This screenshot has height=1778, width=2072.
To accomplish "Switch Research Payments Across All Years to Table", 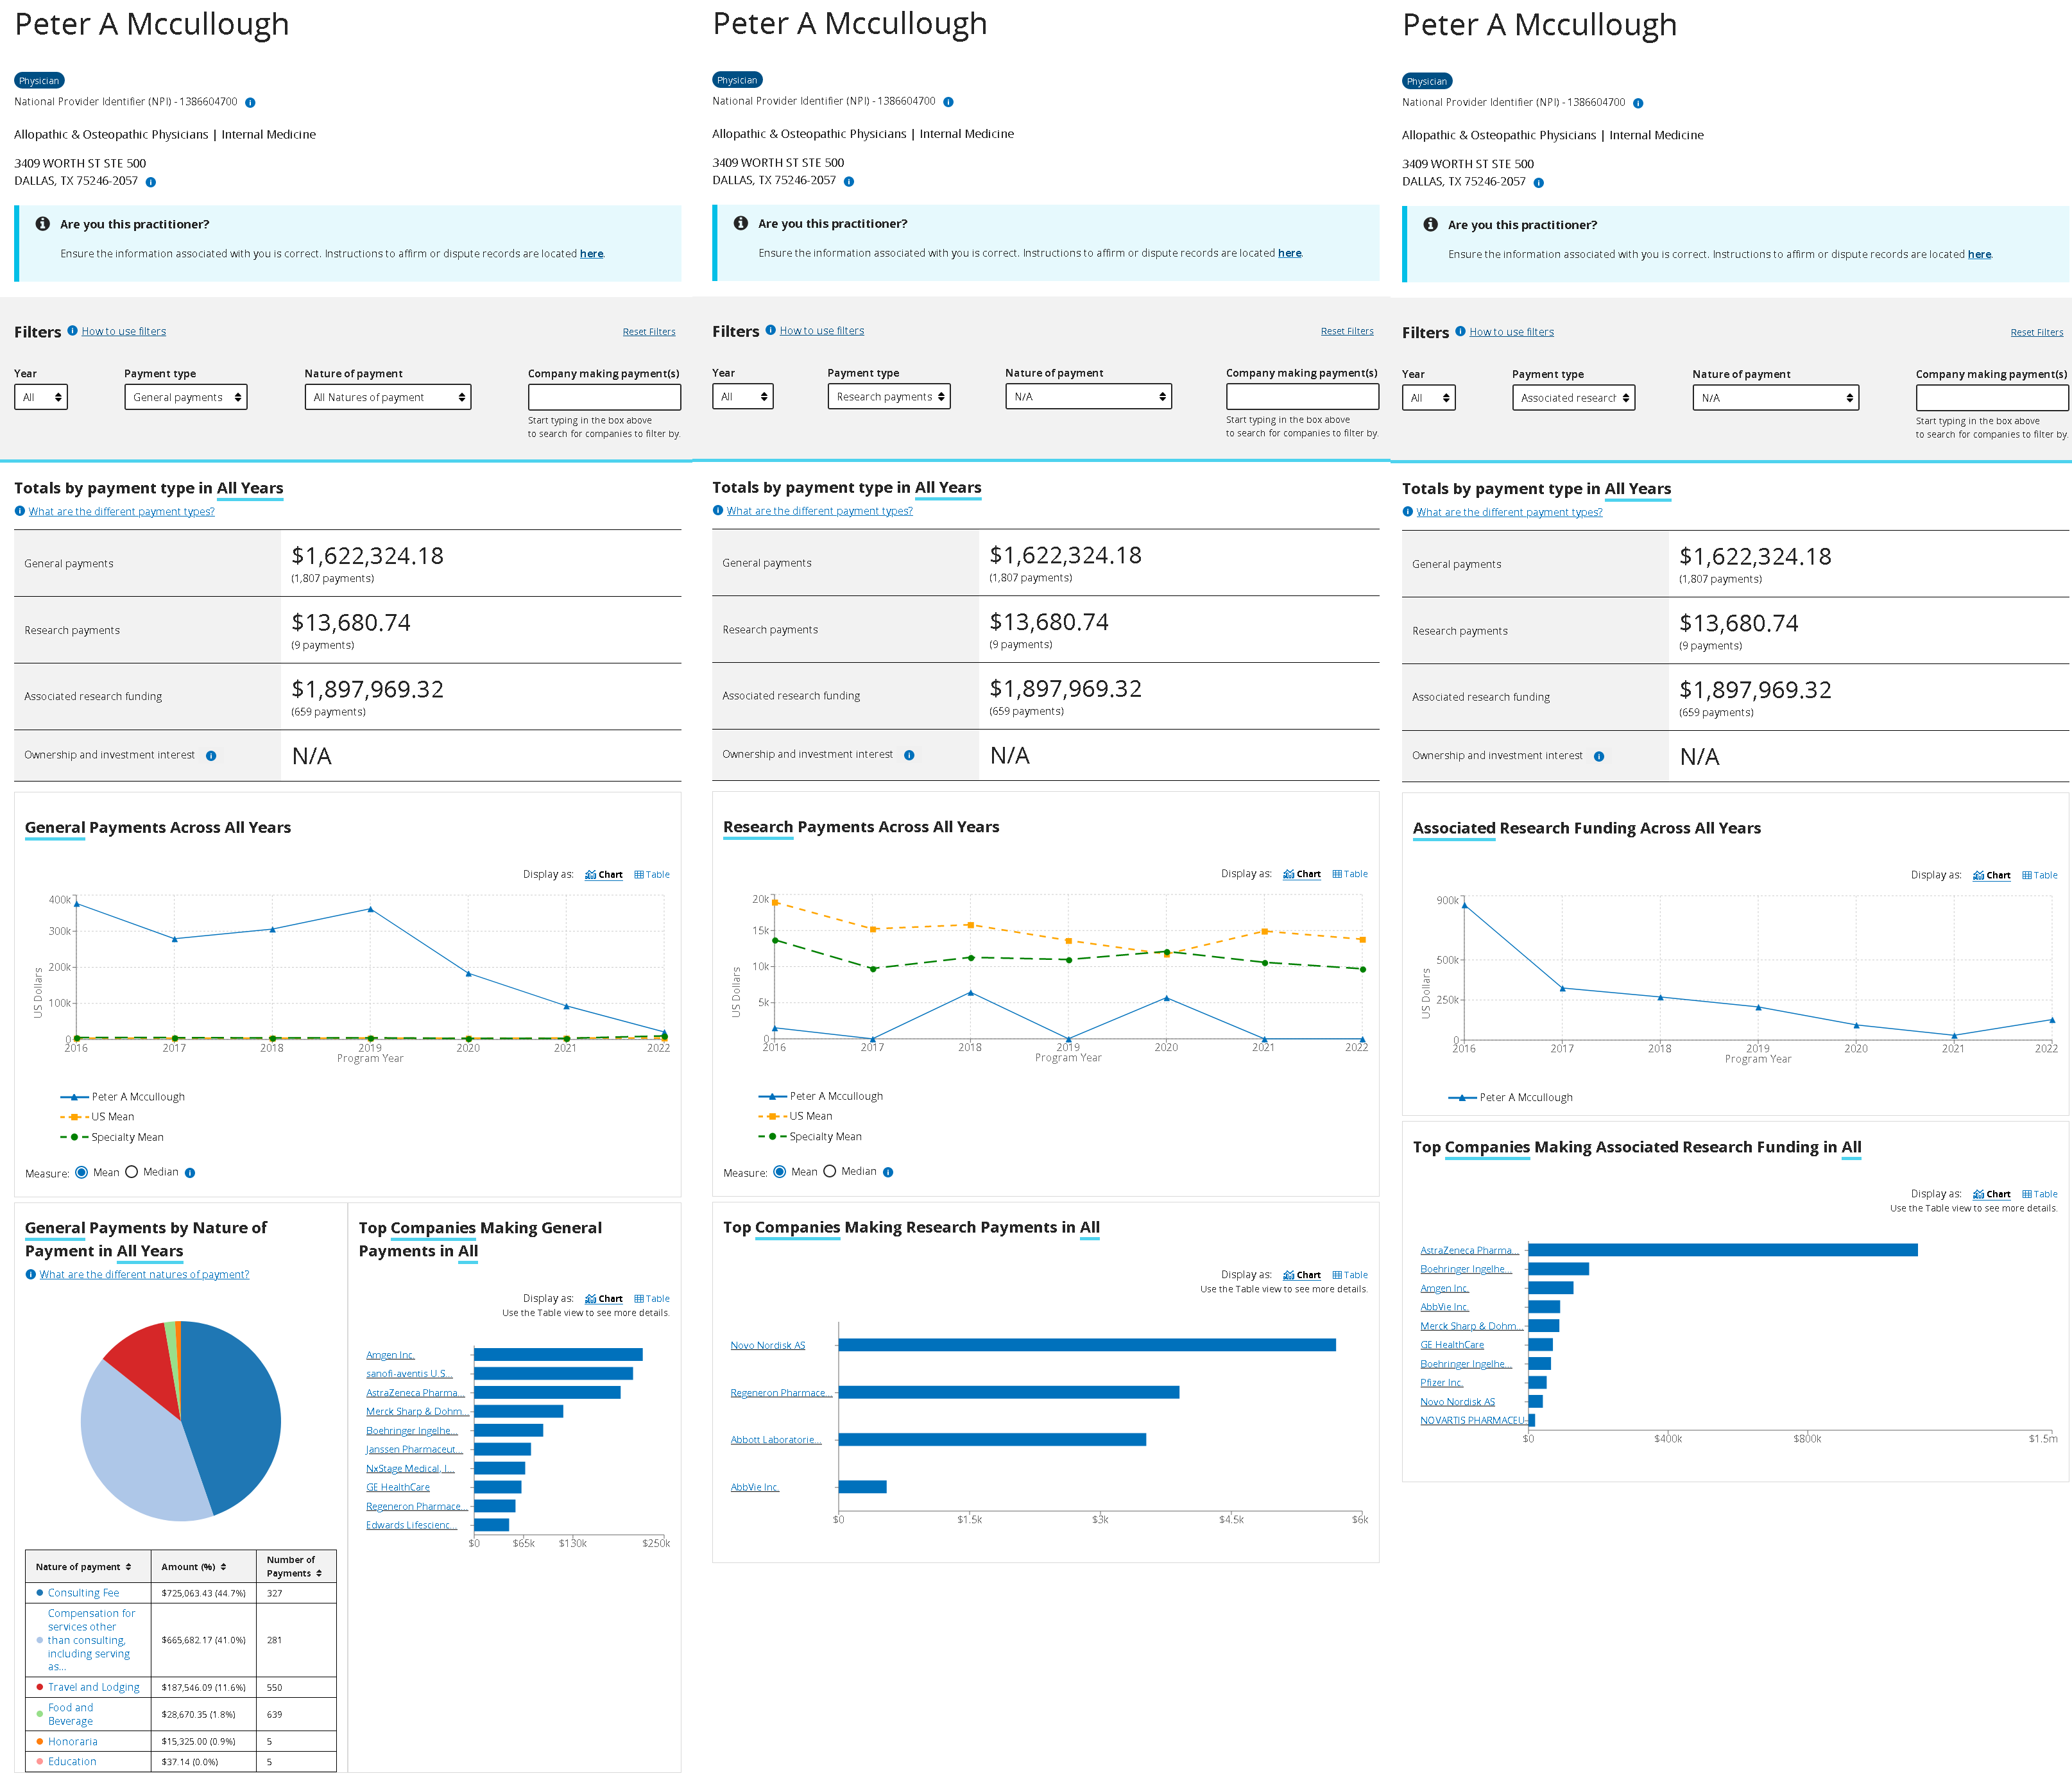I will click(x=1350, y=873).
